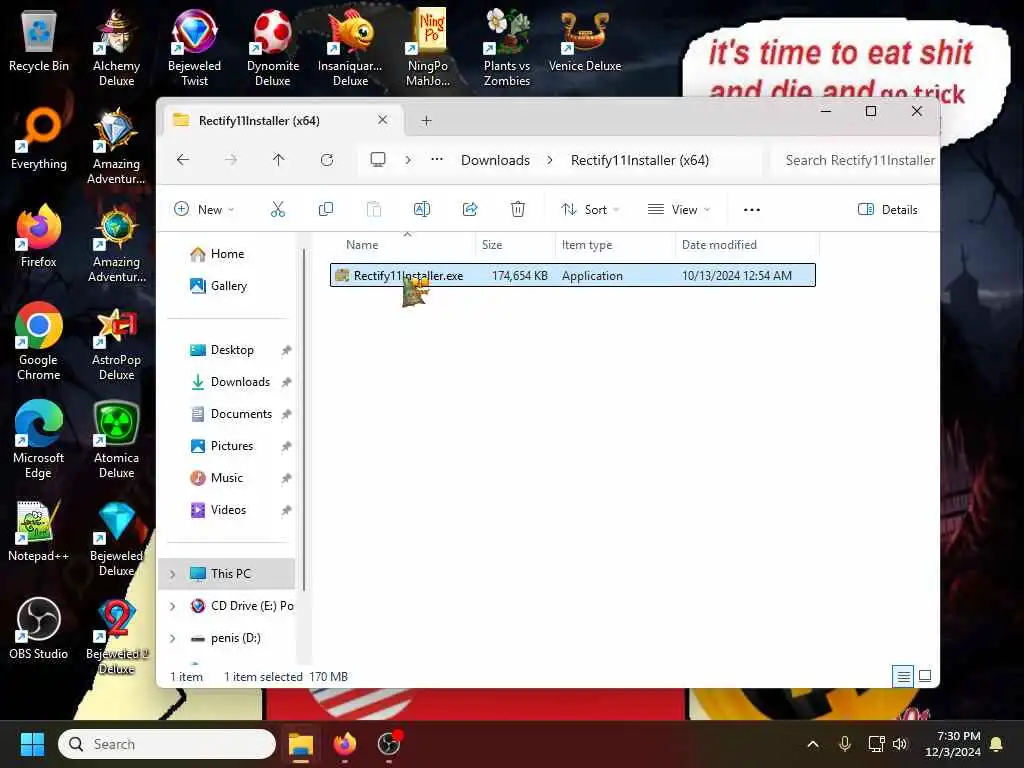1024x768 pixels.
Task: Sort by Name column header
Action: tap(404, 245)
